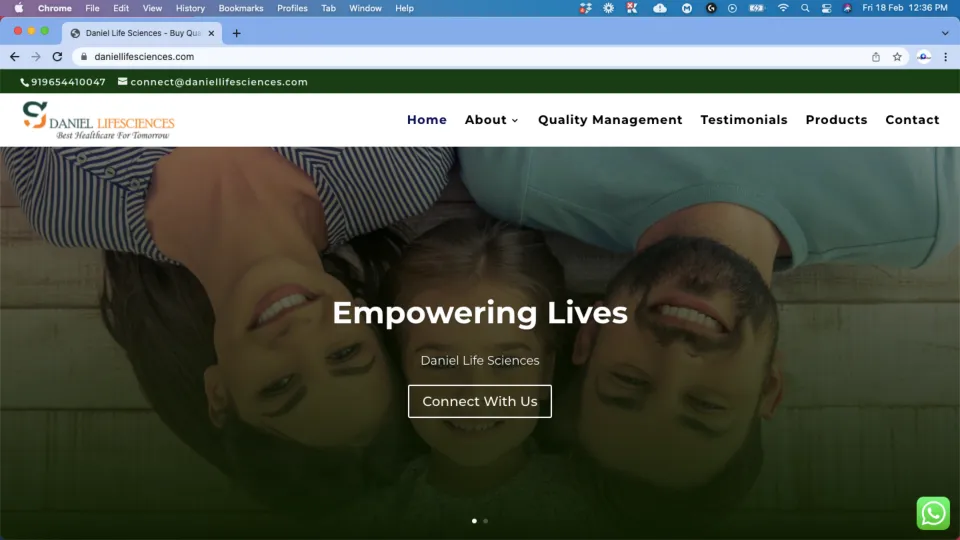
Task: Go to the Home page link
Action: (427, 120)
